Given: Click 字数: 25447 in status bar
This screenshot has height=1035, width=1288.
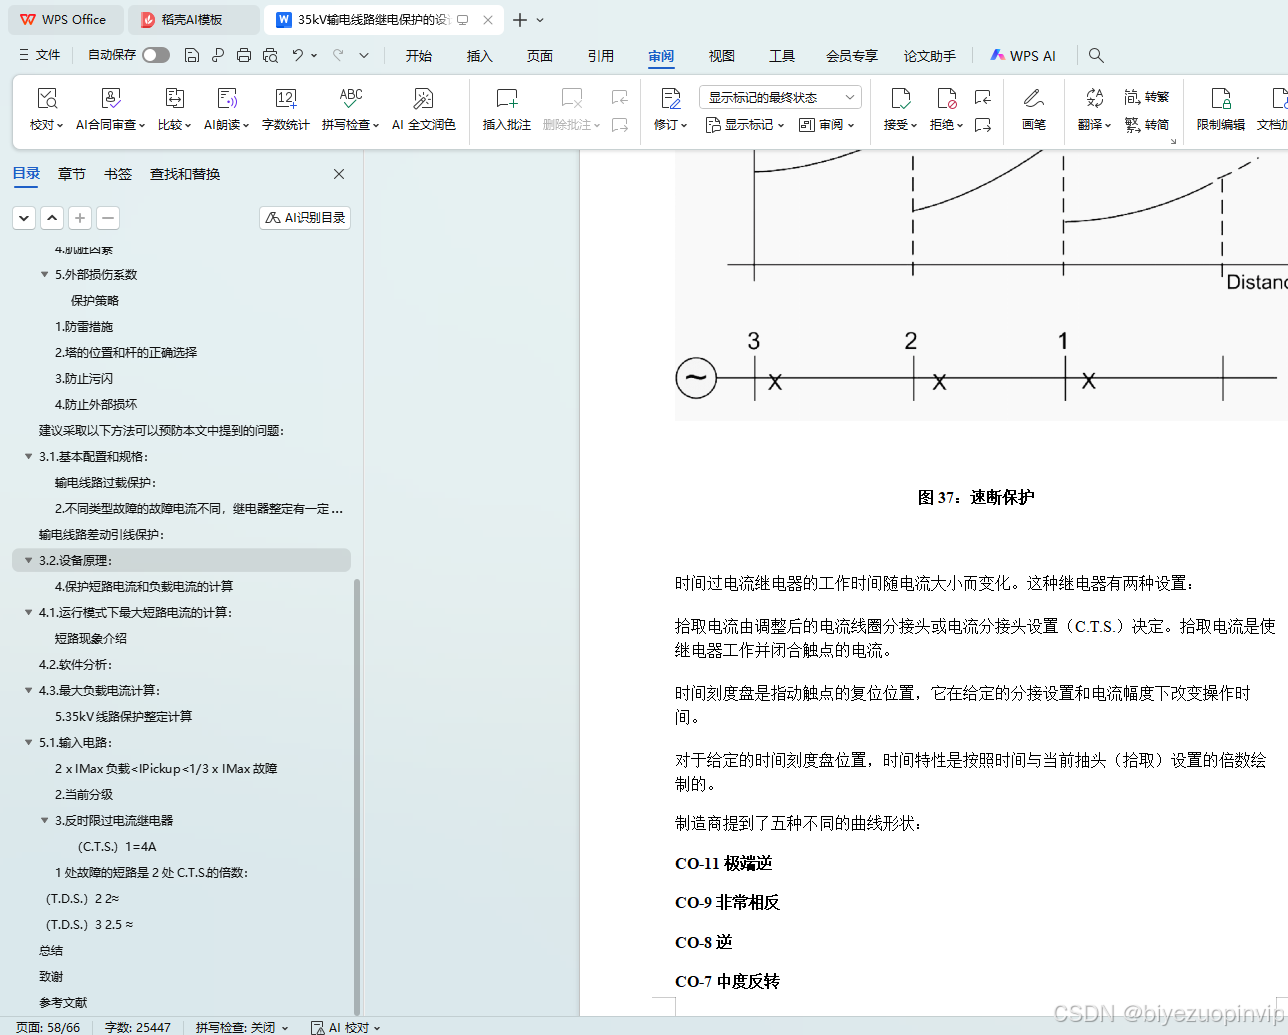Looking at the screenshot, I should 138,1027.
